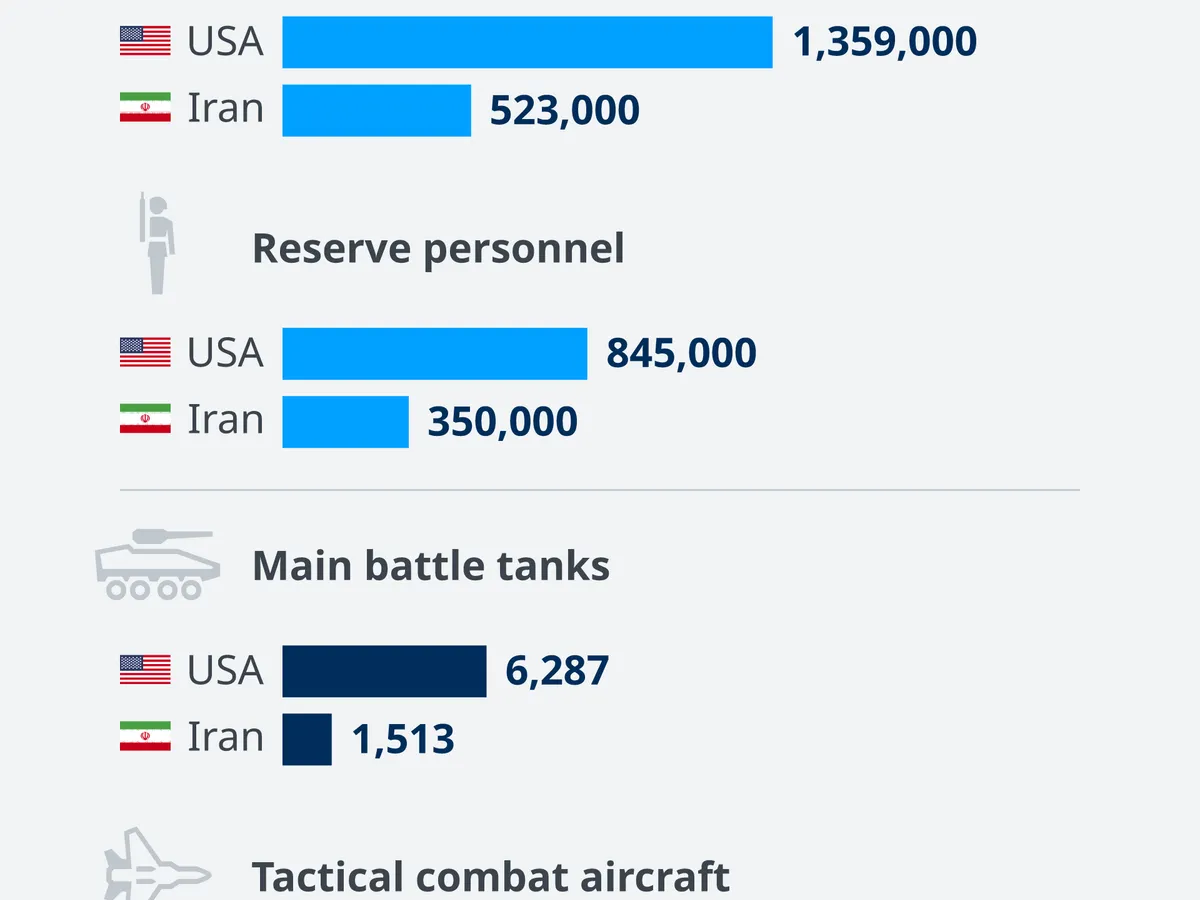Click the Reserve personnel heading
Image resolution: width=1200 pixels, height=900 pixels.
coord(438,248)
